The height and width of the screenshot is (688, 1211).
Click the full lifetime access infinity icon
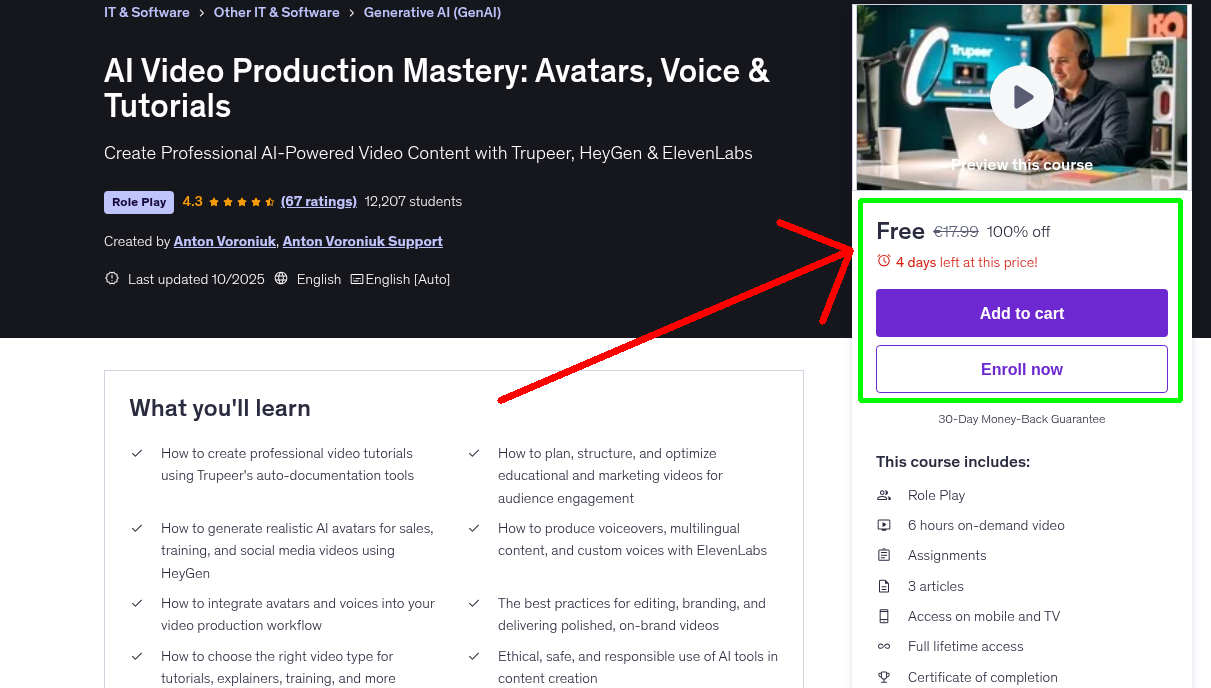coord(884,646)
